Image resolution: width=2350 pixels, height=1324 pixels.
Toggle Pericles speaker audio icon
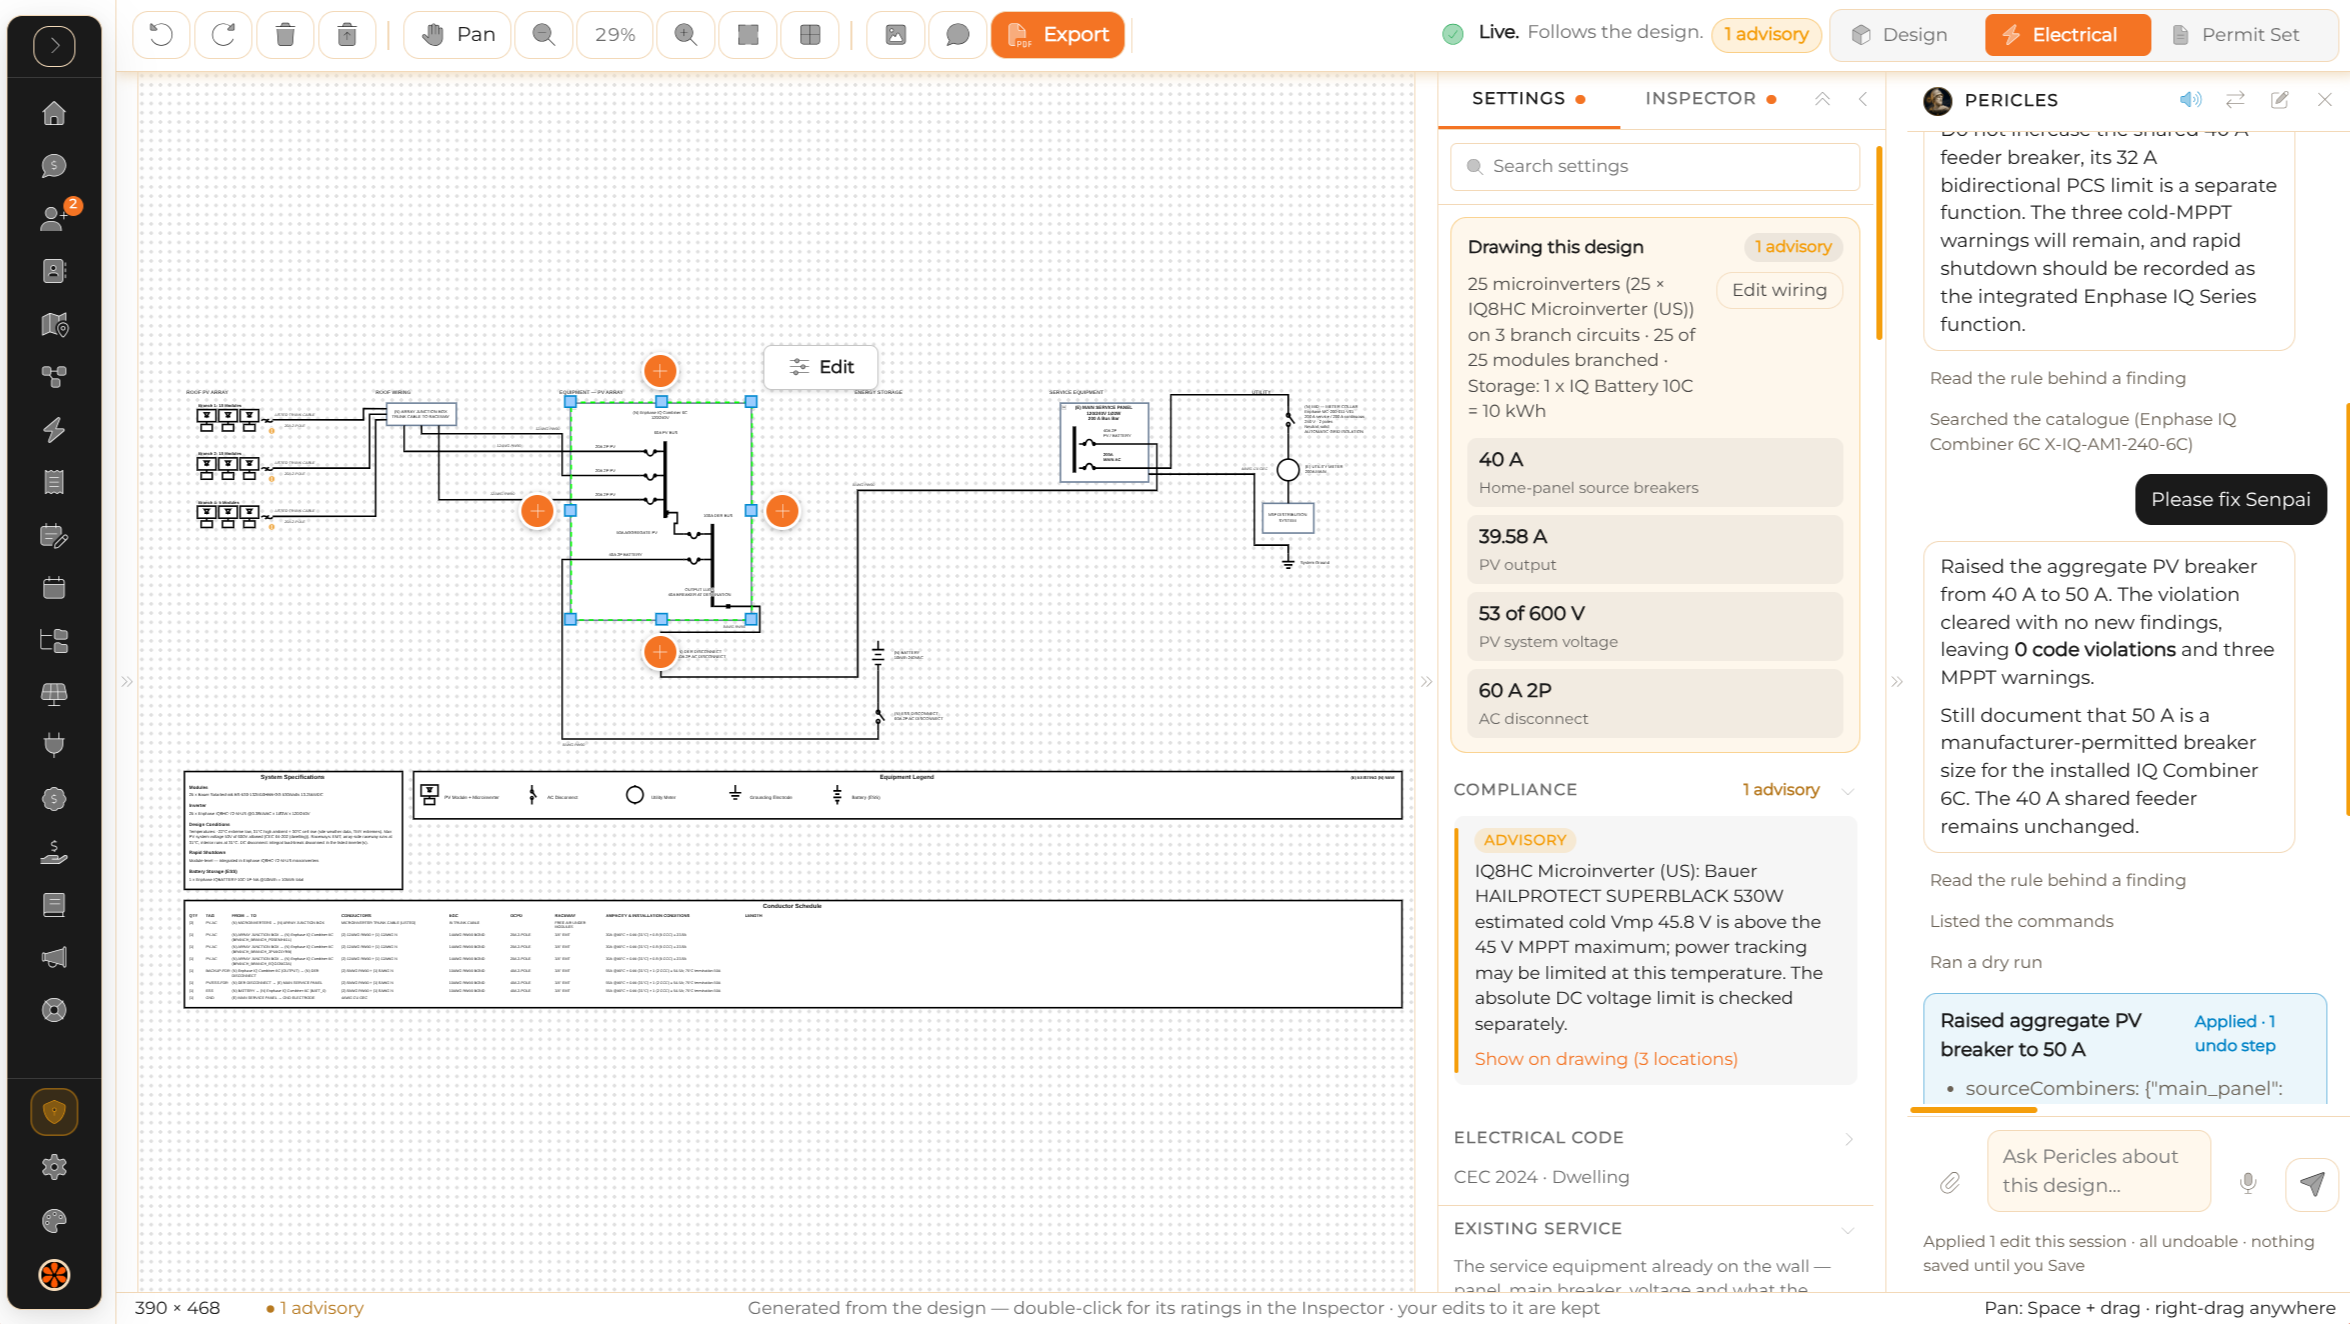pyautogui.click(x=2190, y=100)
